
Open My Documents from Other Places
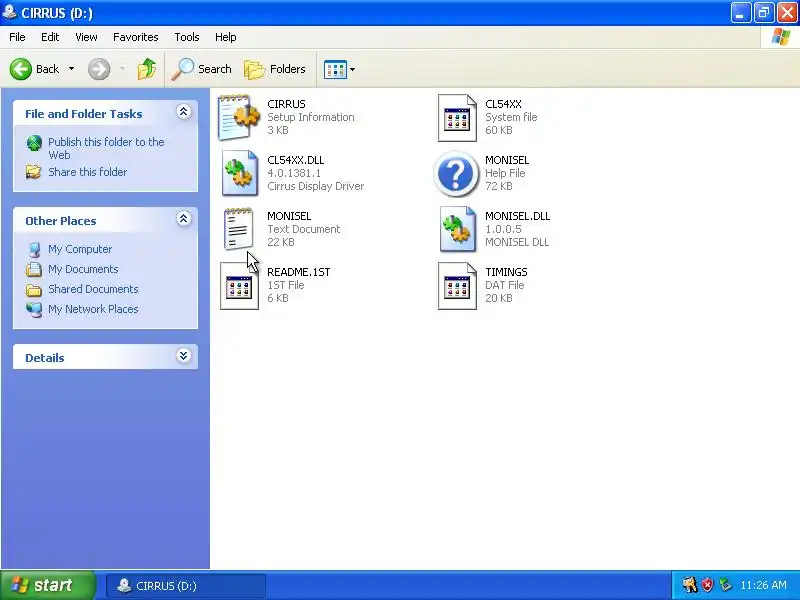83,269
